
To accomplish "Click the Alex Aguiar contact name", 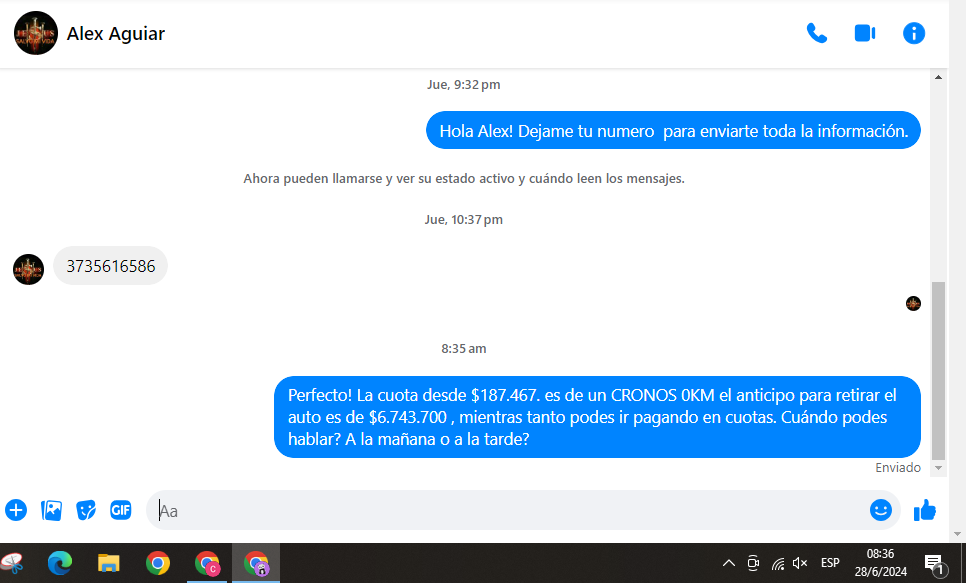I will coord(116,34).
